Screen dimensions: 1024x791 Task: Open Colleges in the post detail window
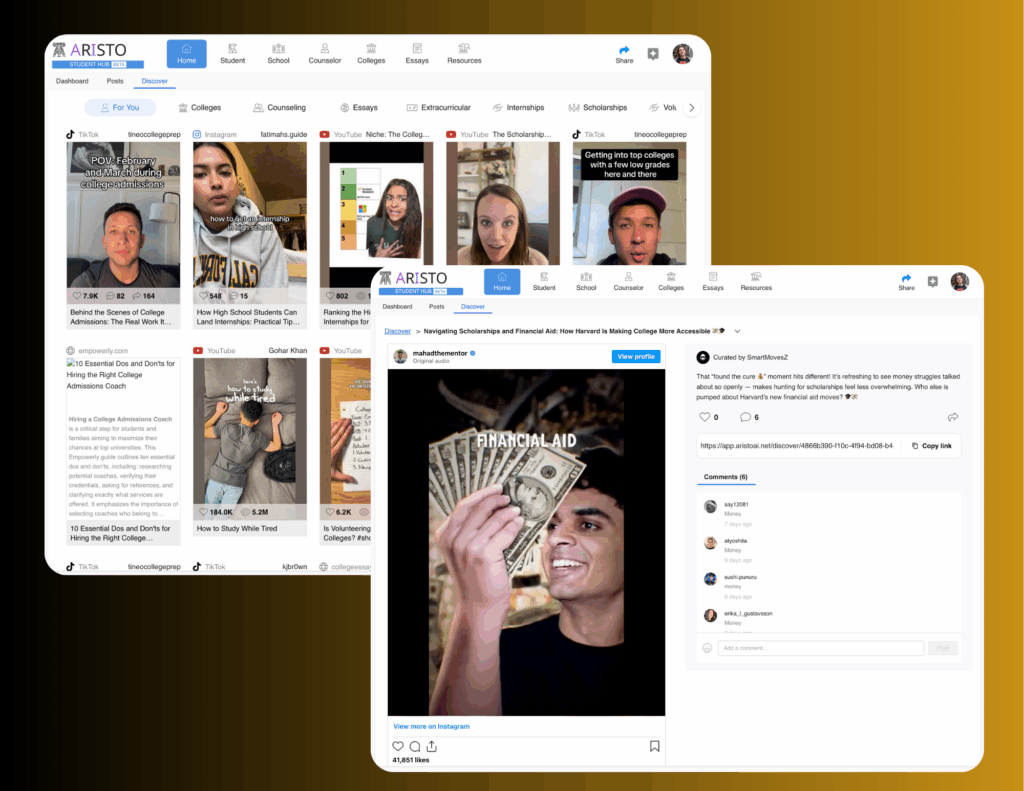[671, 282]
